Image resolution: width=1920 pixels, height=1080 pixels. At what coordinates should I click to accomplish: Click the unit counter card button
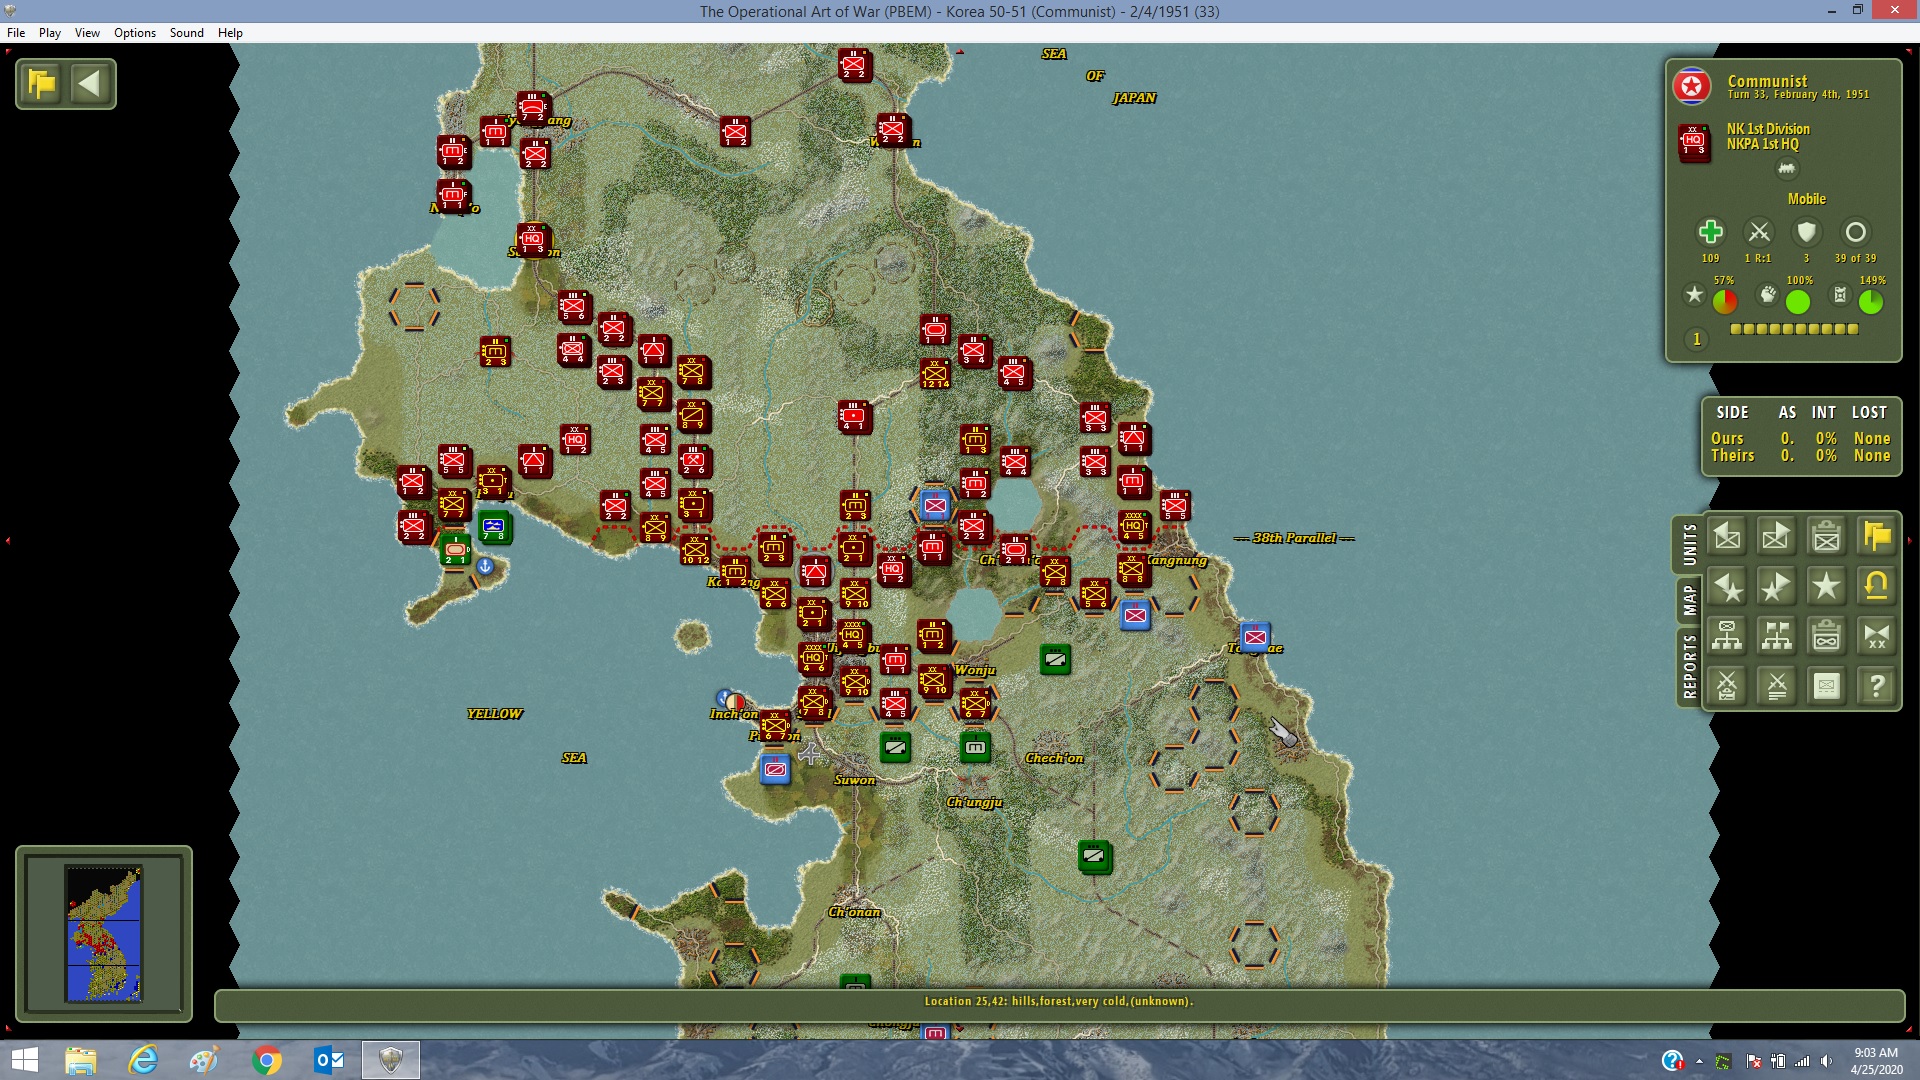coord(1827,686)
